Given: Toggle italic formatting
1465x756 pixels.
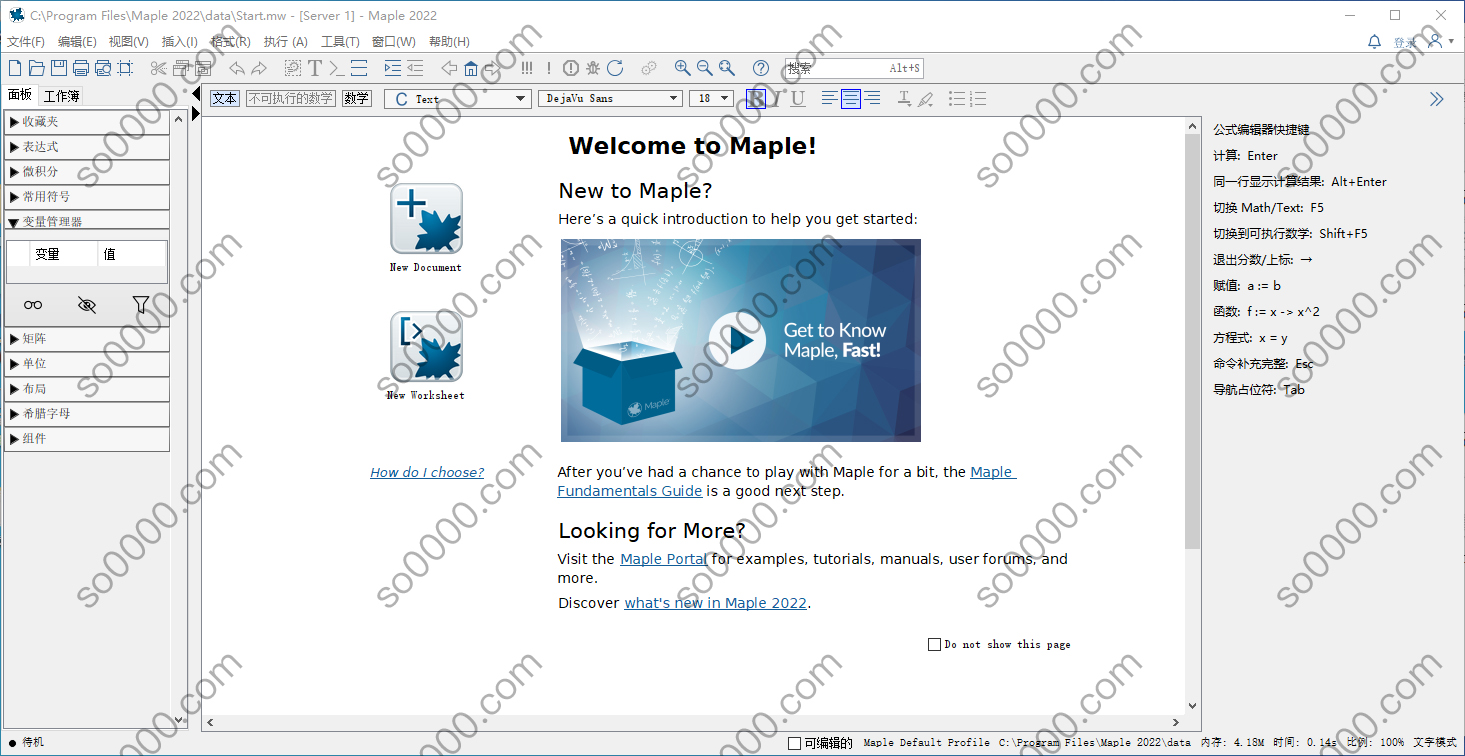Looking at the screenshot, I should [777, 98].
